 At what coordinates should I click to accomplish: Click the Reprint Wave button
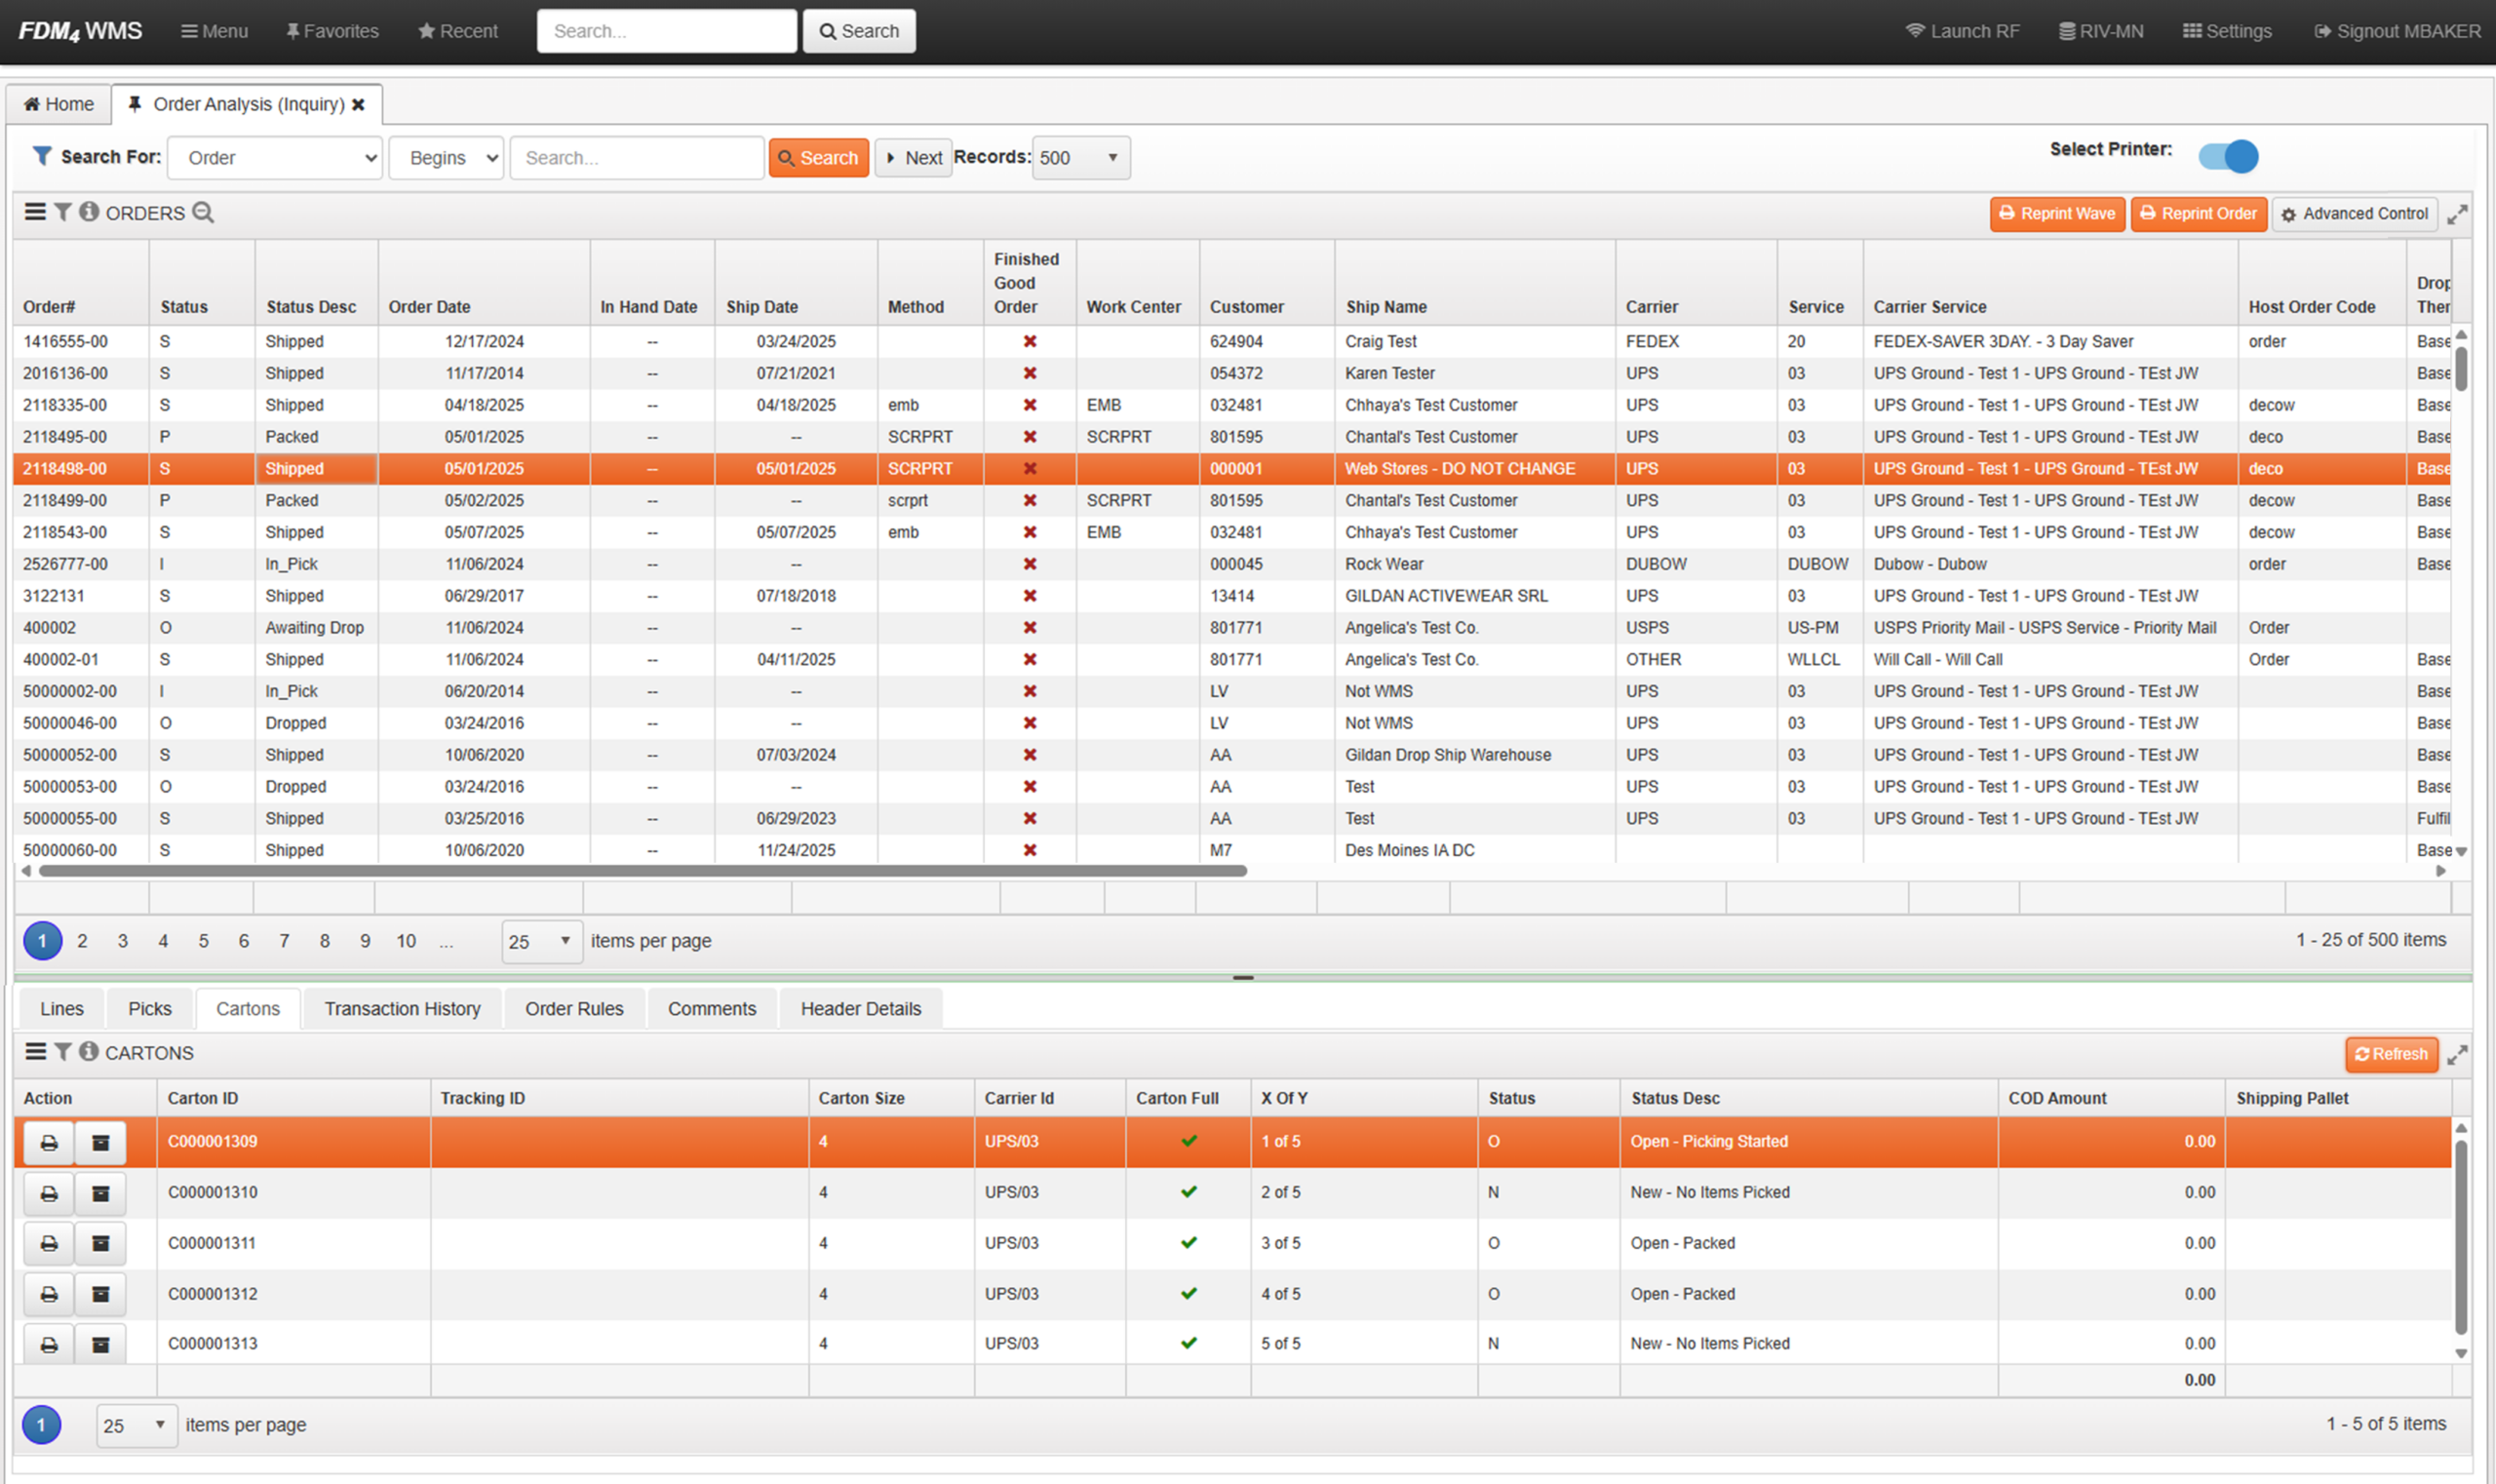[2056, 214]
